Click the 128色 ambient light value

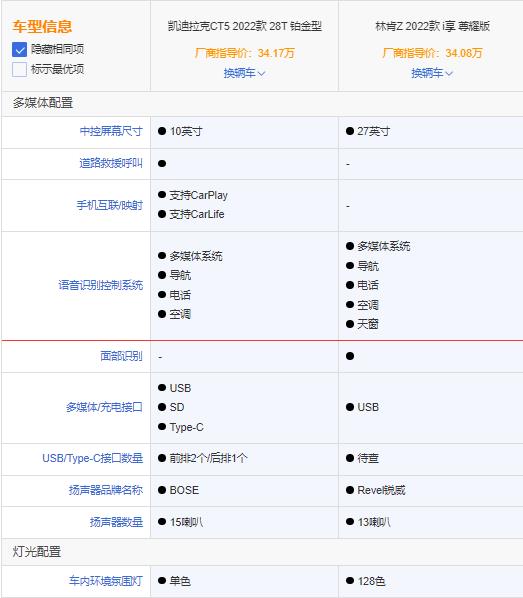371,581
